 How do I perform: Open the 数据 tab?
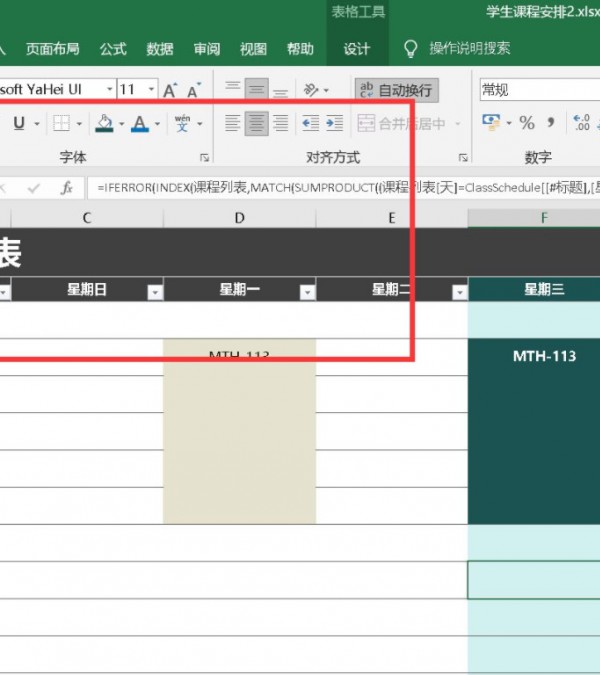click(x=160, y=49)
